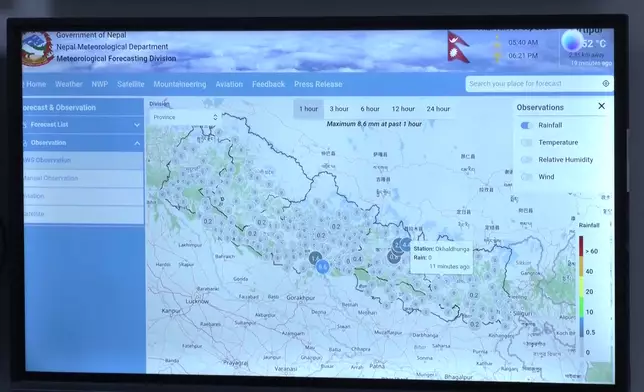Select Manual Observation in sidebar
This screenshot has height=392, width=644.
(x=83, y=178)
